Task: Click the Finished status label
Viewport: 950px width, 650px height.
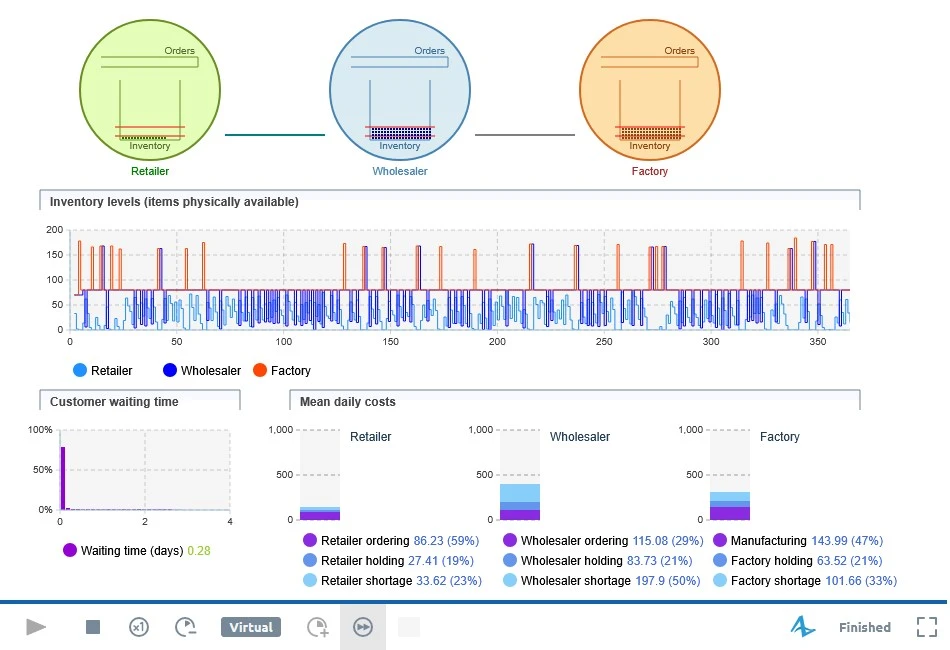Action: (x=865, y=627)
